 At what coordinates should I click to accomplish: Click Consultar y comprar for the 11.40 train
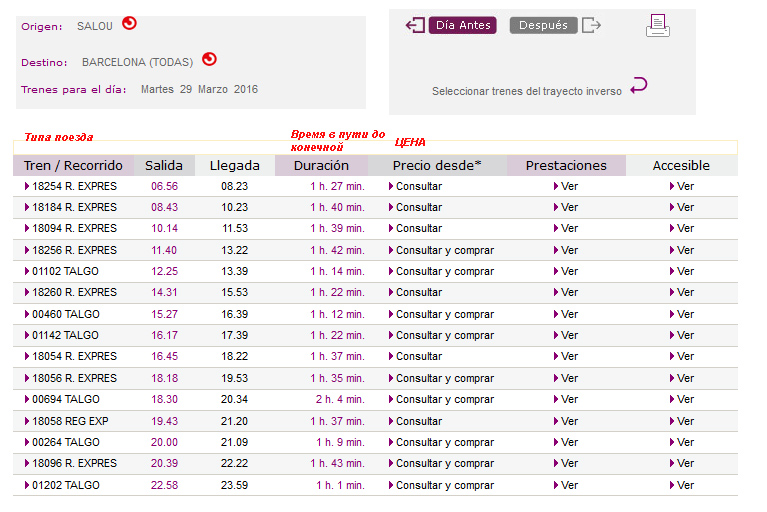pyautogui.click(x=441, y=250)
